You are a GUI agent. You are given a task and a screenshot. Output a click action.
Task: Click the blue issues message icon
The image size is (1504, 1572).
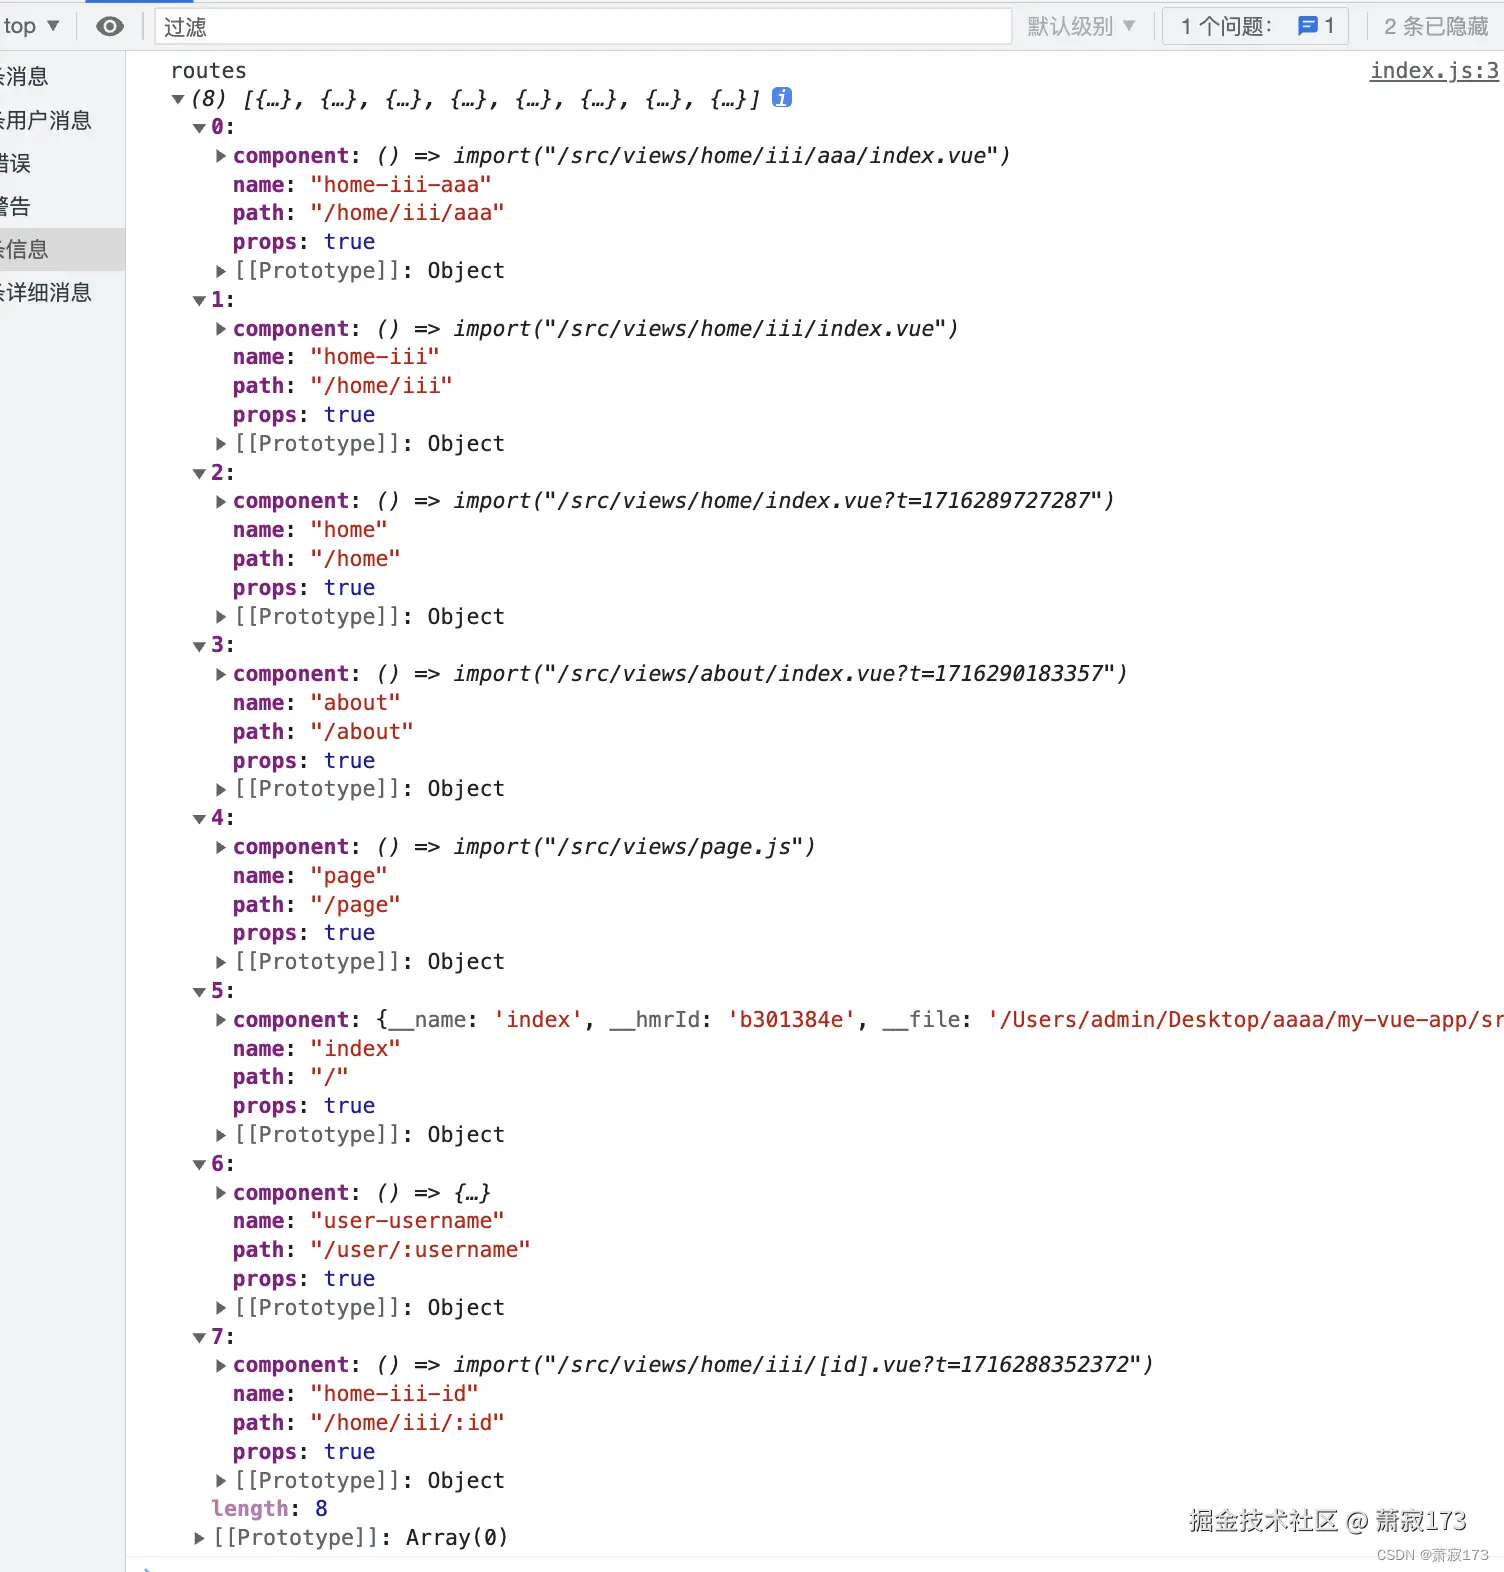1307,26
